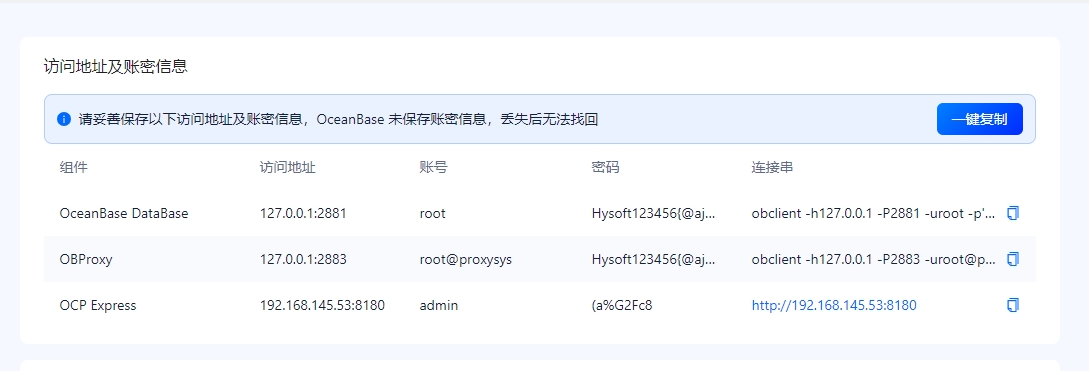Copy the OBProxy connection string
This screenshot has height=371, width=1089.
tap(1013, 259)
